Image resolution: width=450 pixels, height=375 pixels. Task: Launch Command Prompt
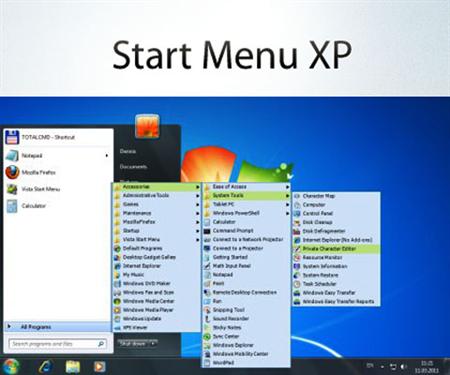pos(247,231)
